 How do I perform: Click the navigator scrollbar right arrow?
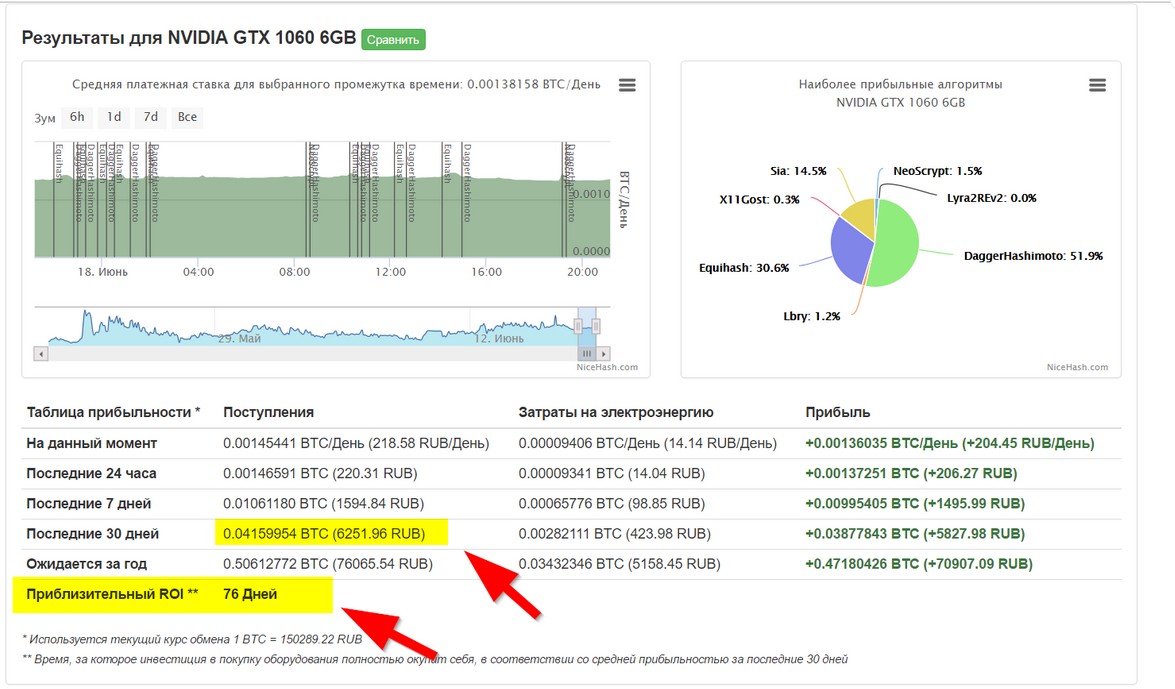604,354
